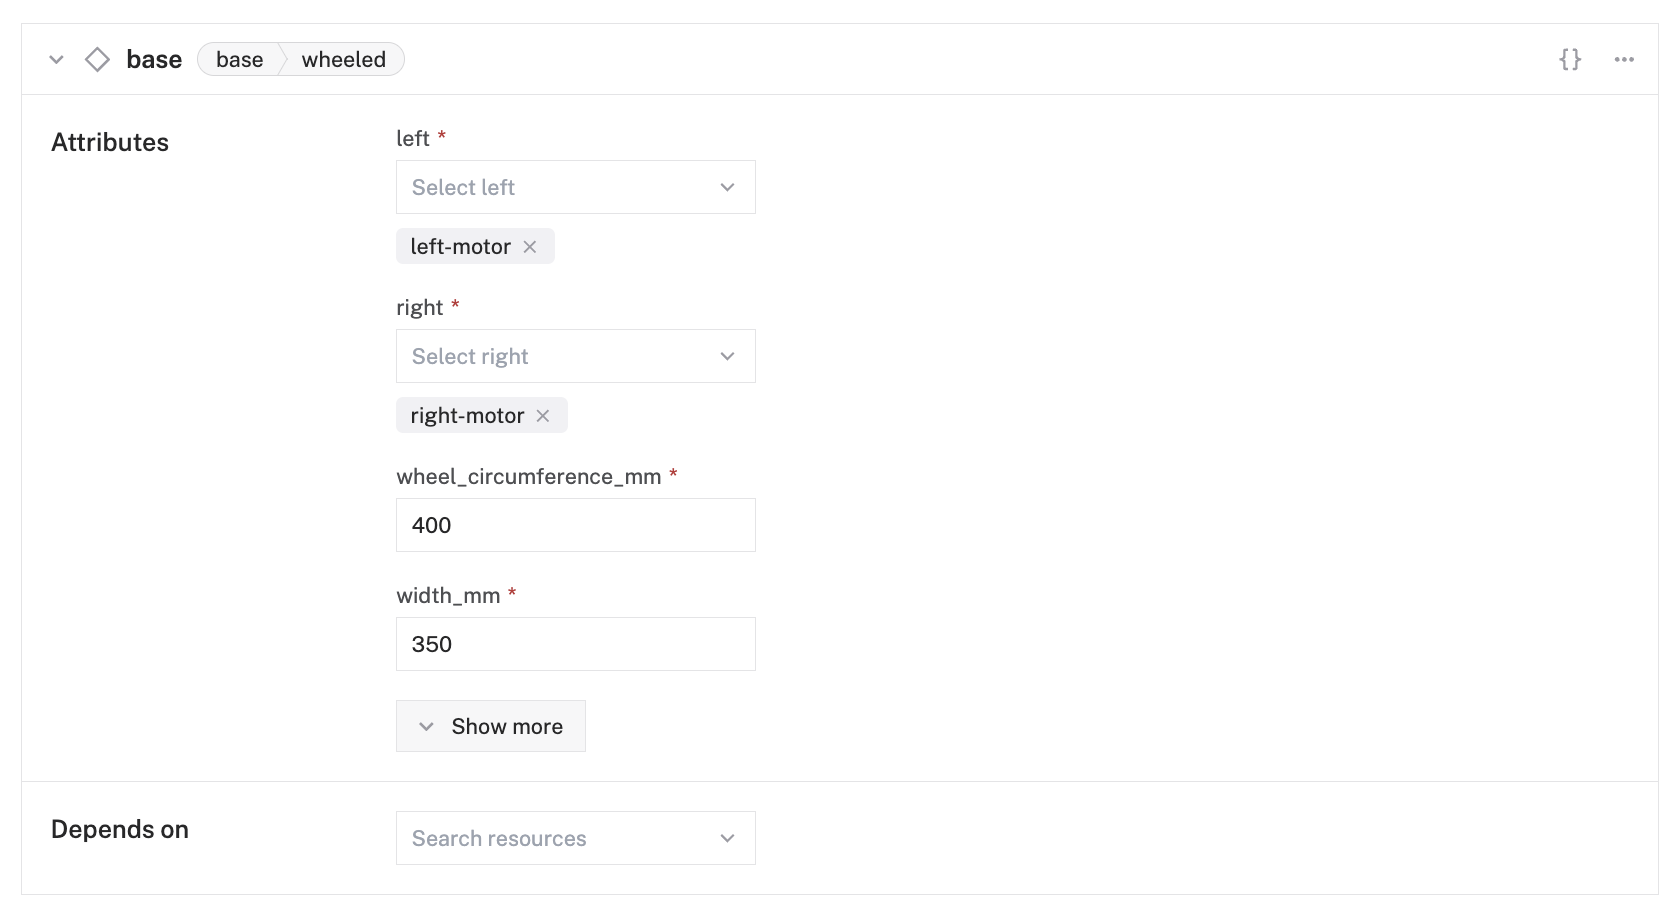1676x912 pixels.
Task: Click the diamond component icon beside base
Action: point(97,60)
